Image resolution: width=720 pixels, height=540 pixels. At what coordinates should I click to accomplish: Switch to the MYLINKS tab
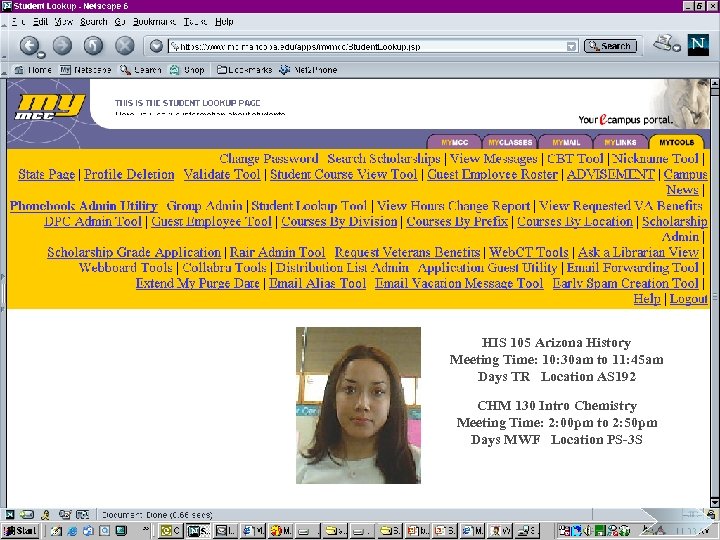point(620,142)
